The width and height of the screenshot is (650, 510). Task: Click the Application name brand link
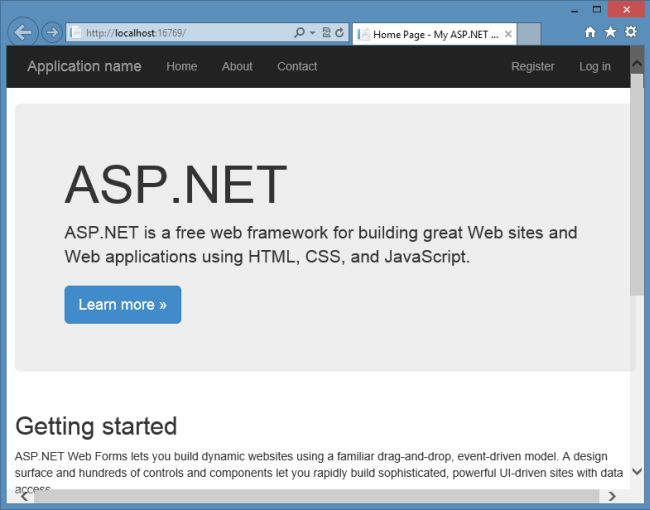click(84, 66)
